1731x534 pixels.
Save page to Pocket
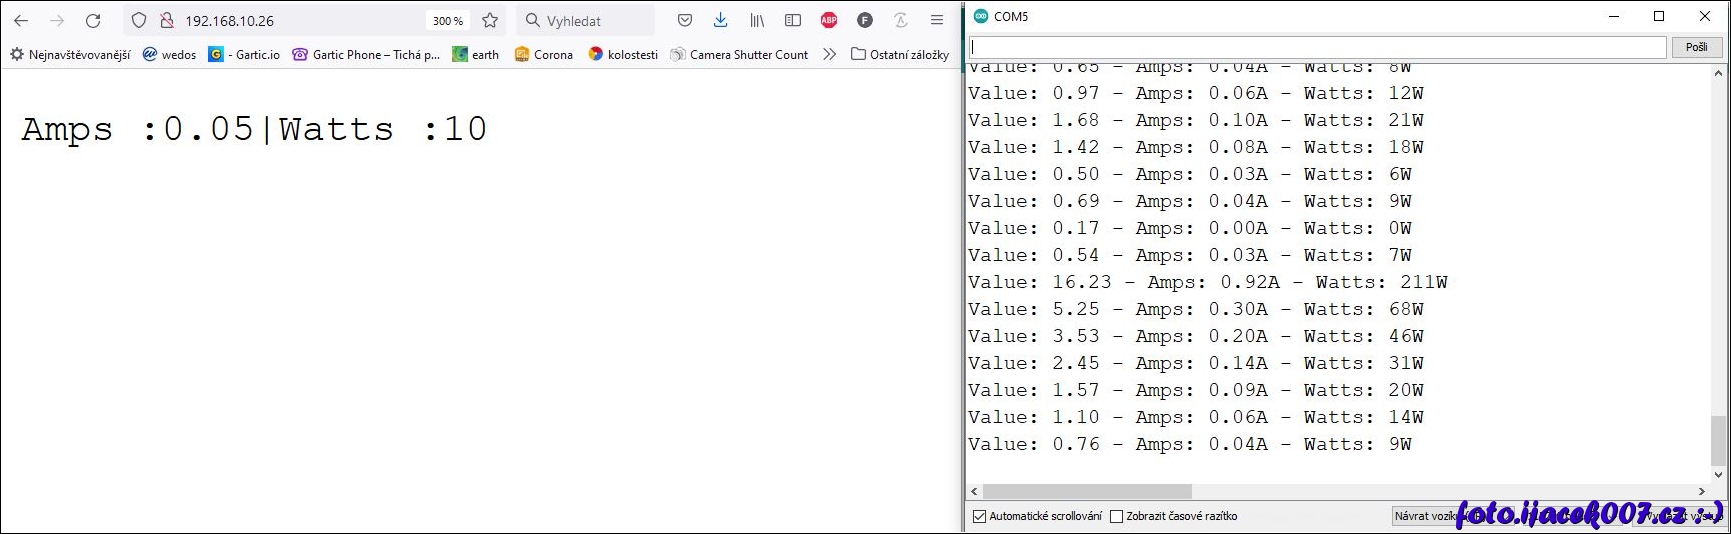point(685,20)
